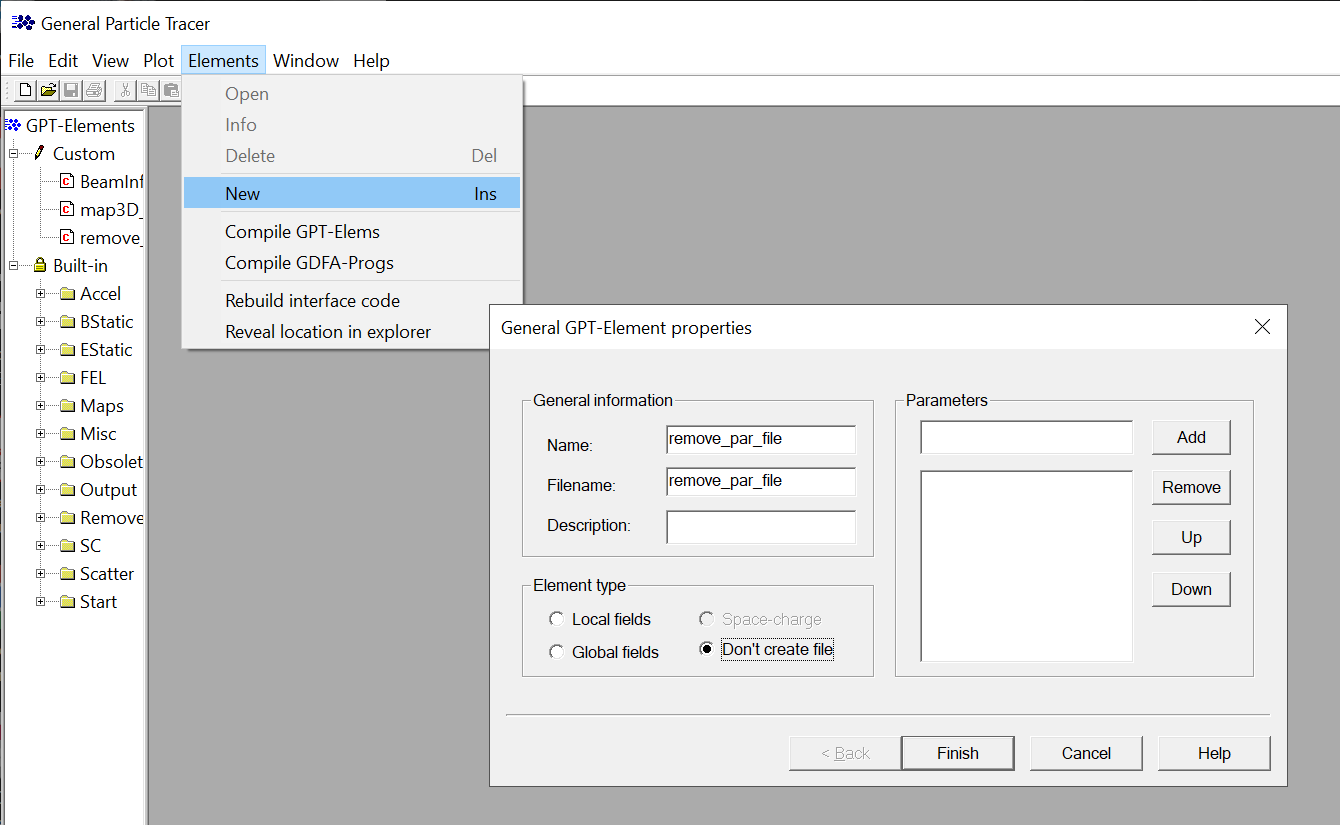This screenshot has width=1340, height=825.
Task: Click the padlock icon beside Built-in
Action: (x=40, y=265)
